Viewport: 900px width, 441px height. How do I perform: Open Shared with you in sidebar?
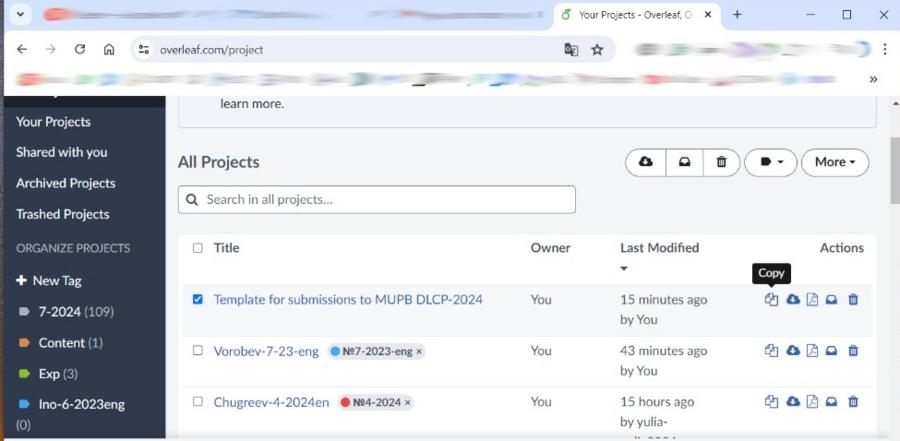click(x=61, y=152)
